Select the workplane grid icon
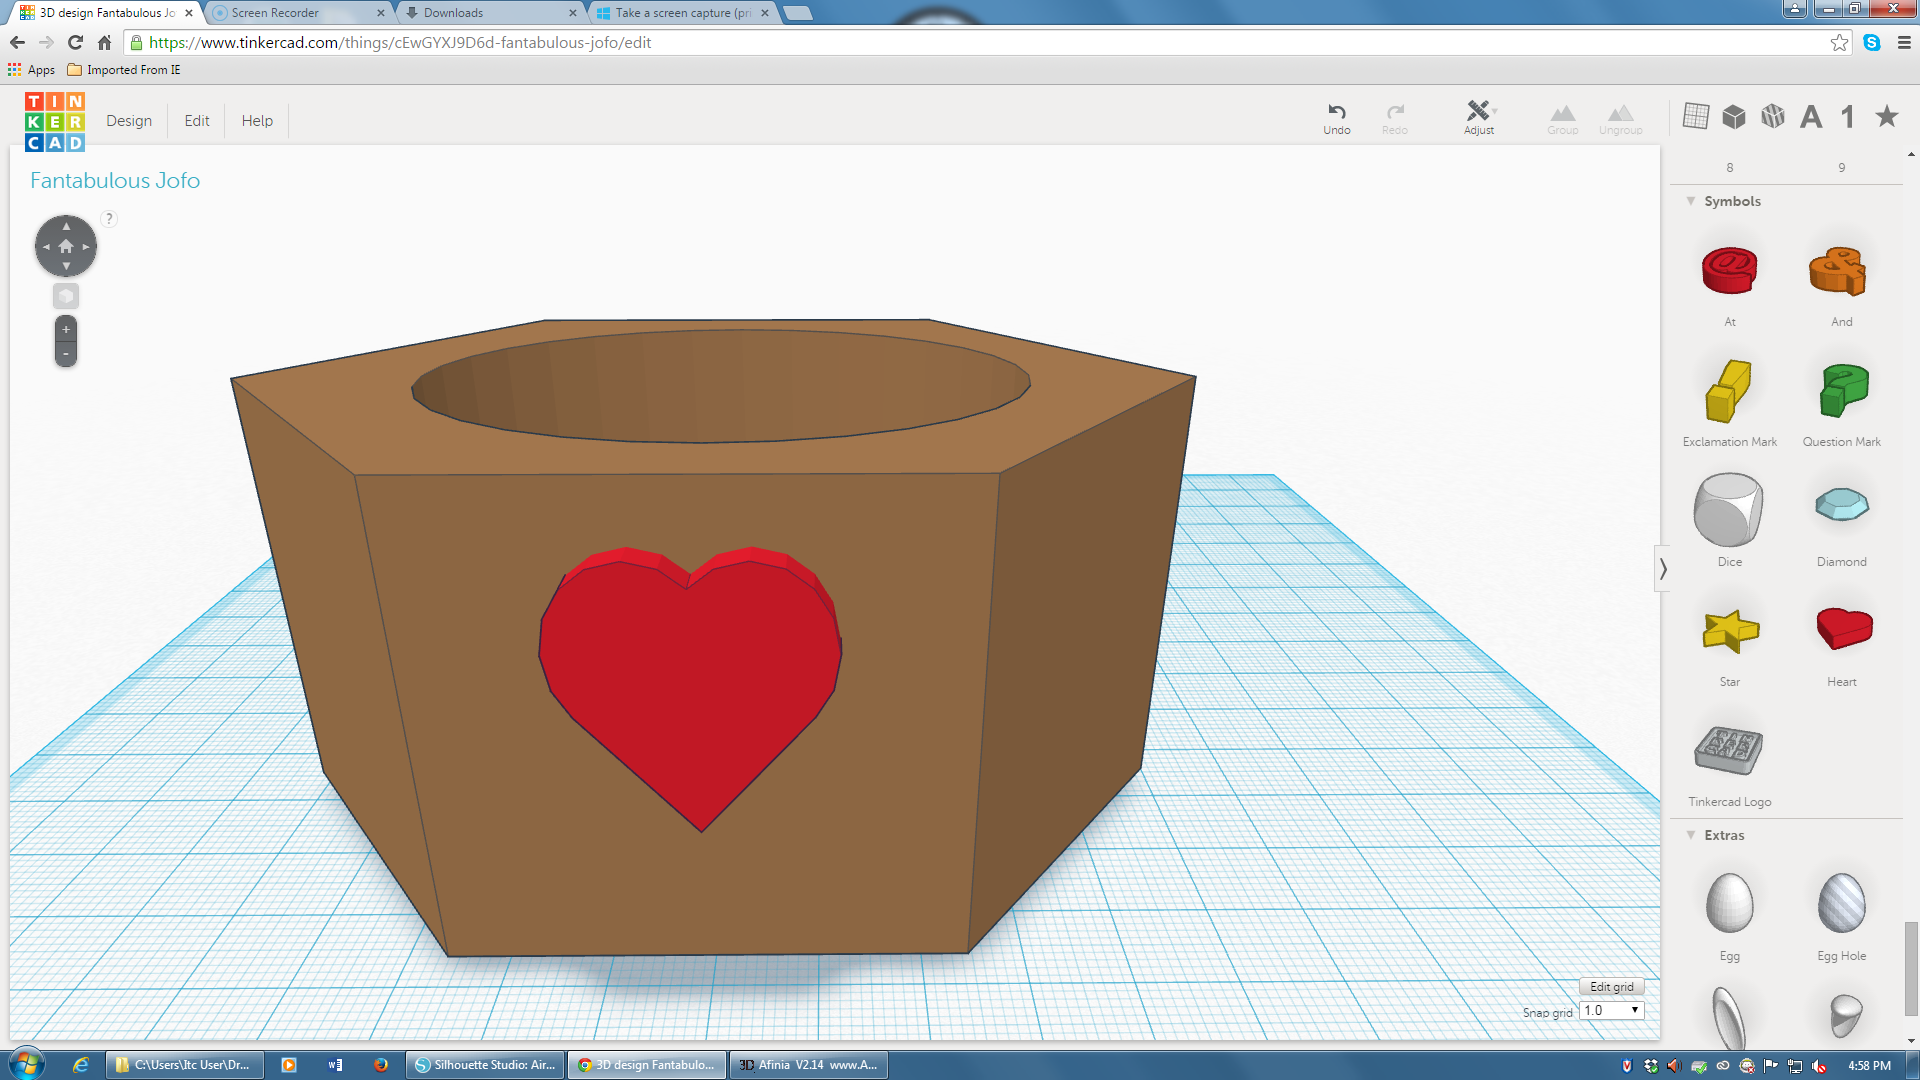The height and width of the screenshot is (1080, 1920). point(1696,116)
